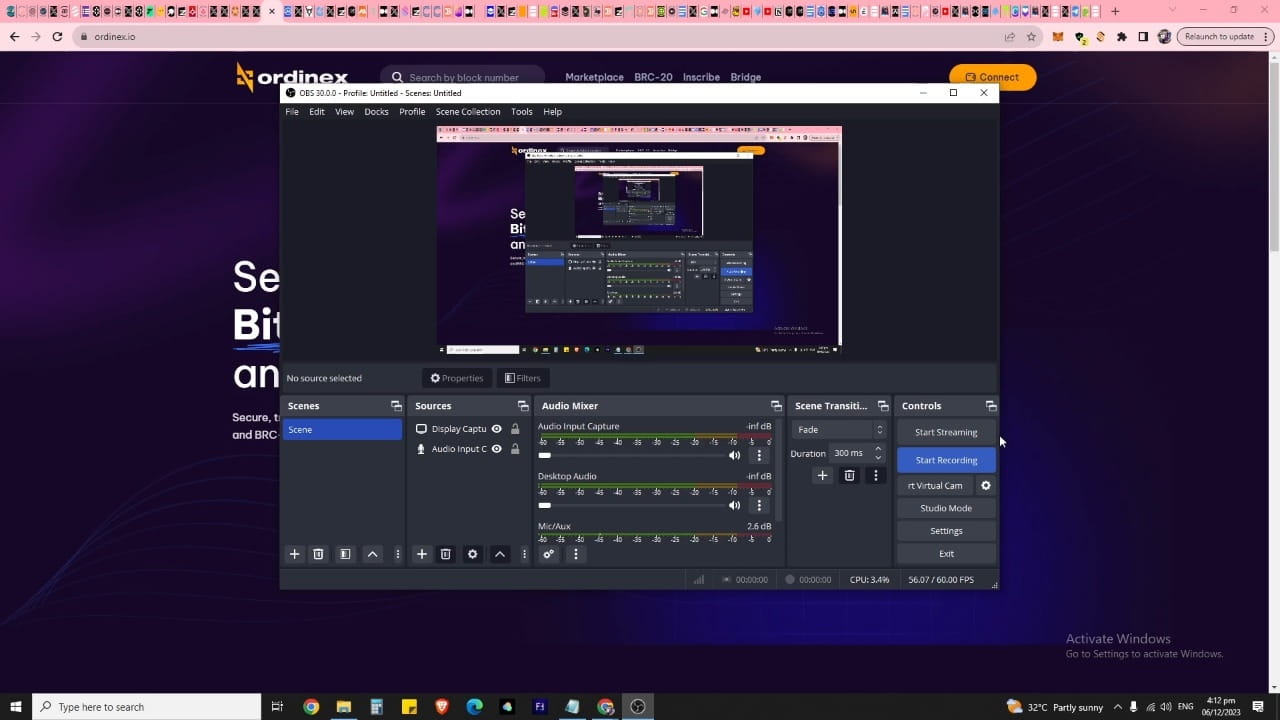Image resolution: width=1280 pixels, height=720 pixels.
Task: Toggle visibility of Audio Input Capture source
Action: (x=496, y=449)
